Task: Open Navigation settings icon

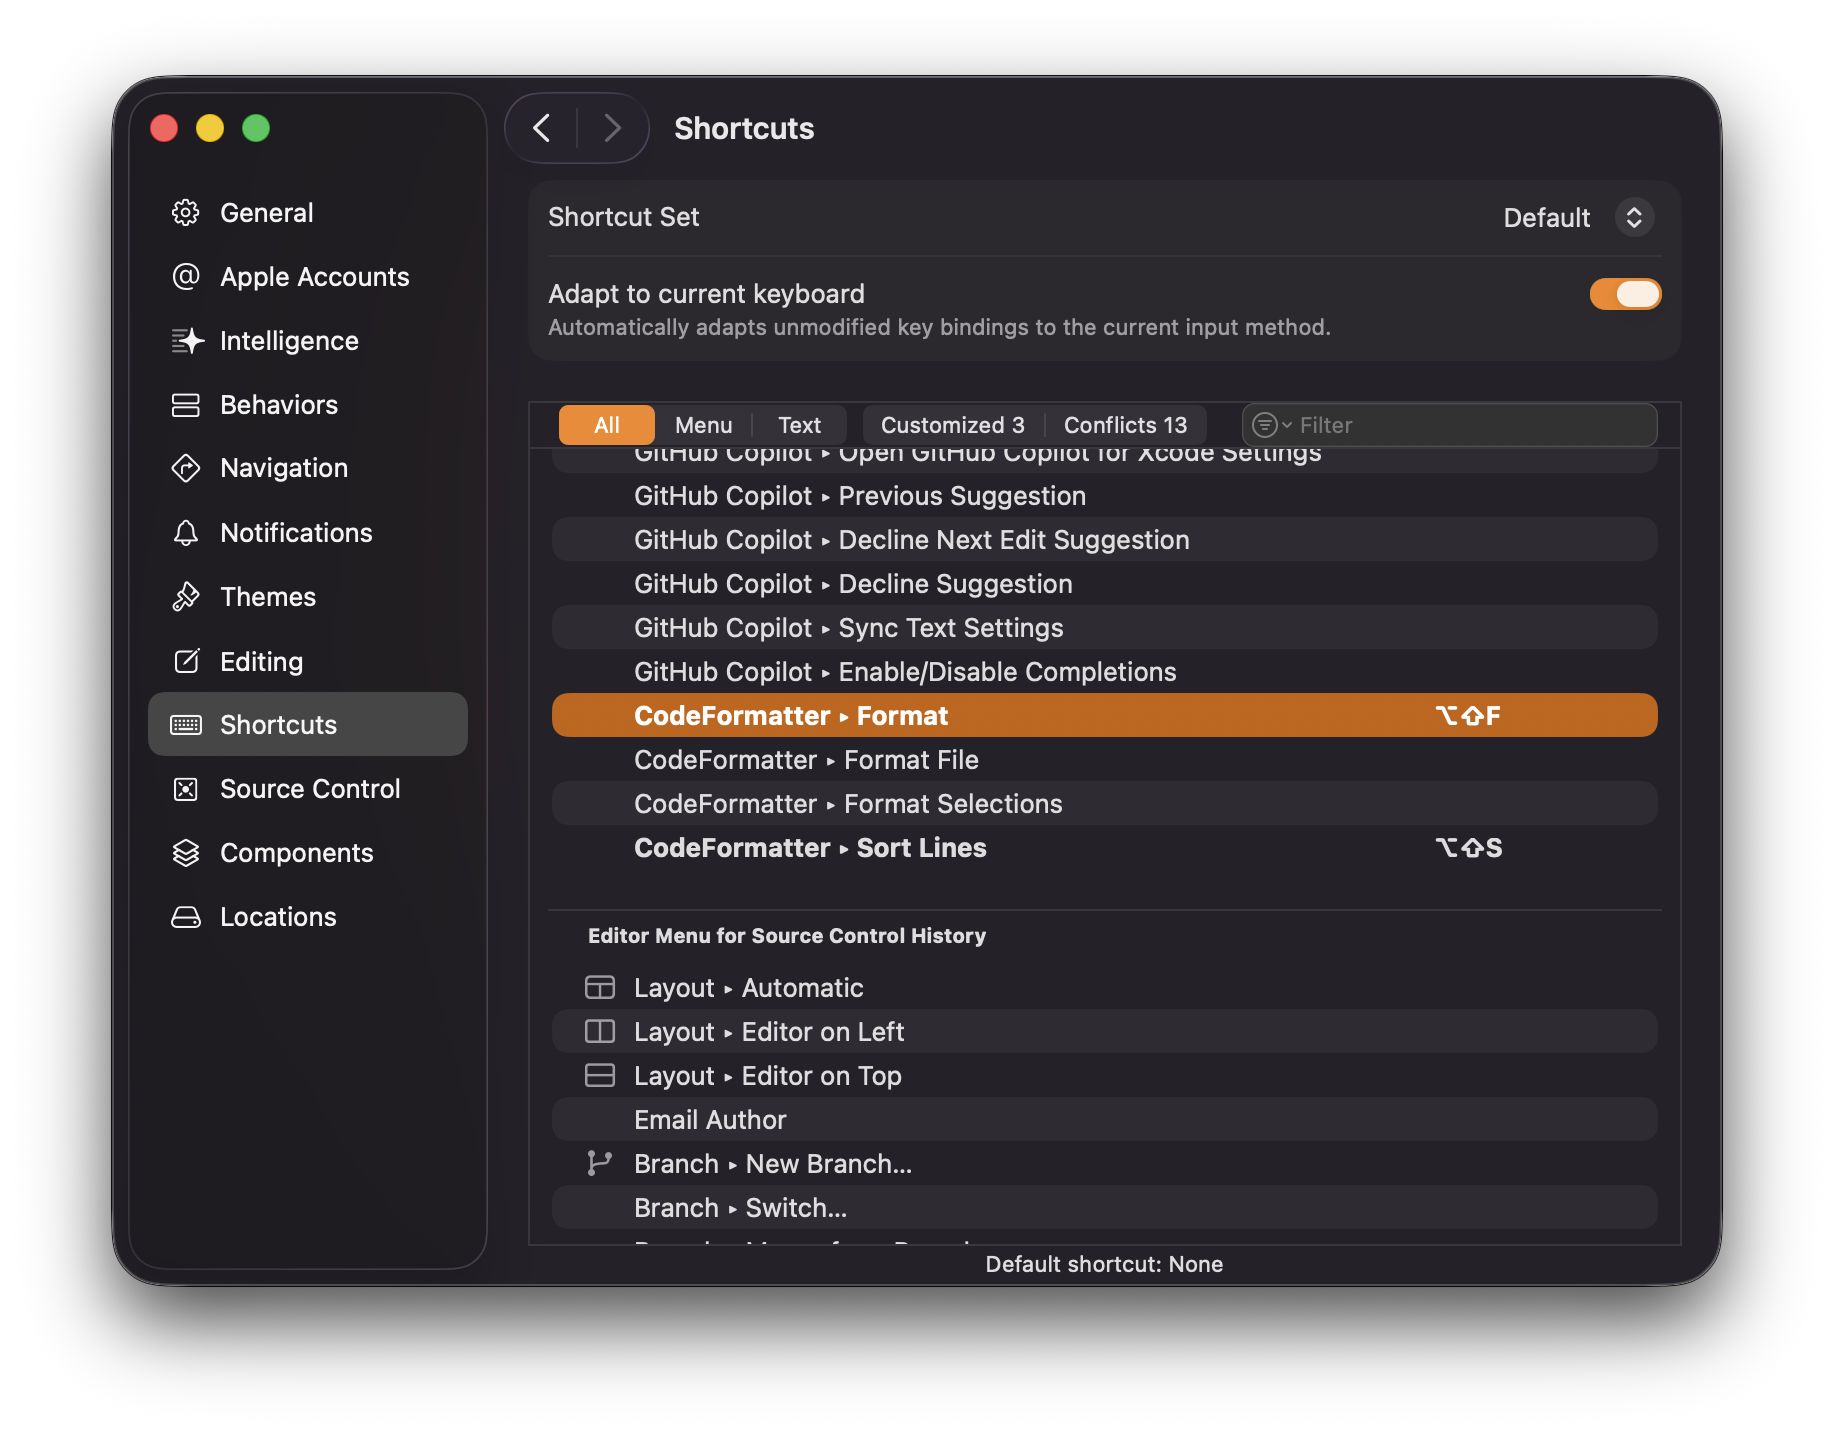Action: tap(186, 468)
